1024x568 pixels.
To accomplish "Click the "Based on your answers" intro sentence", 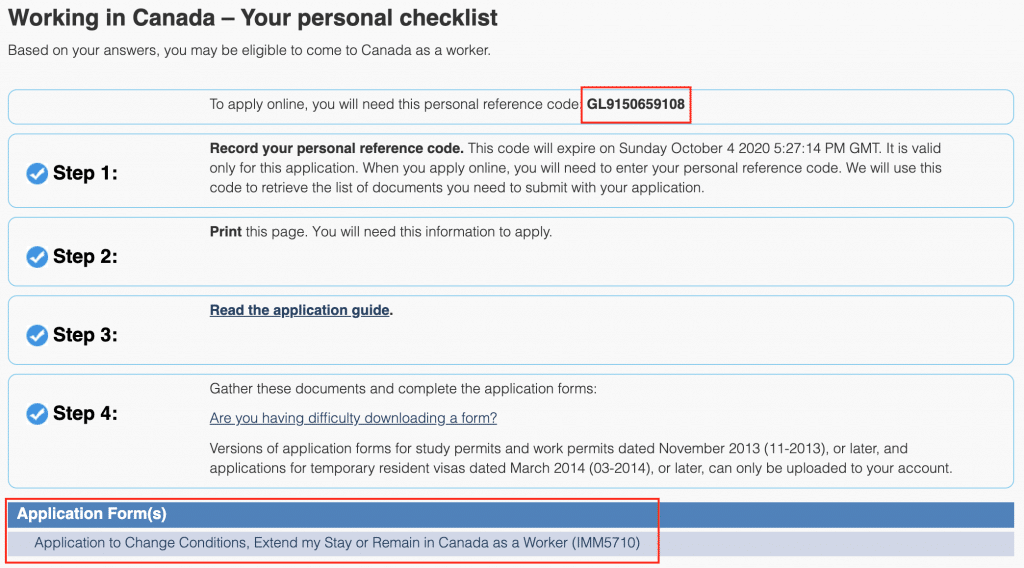I will click(249, 50).
